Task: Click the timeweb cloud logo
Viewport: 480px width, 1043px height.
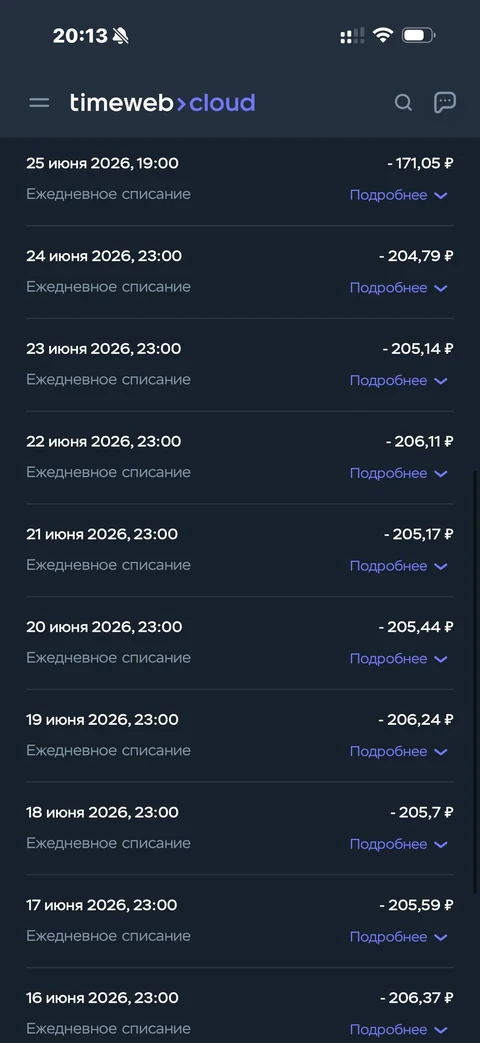Action: pyautogui.click(x=162, y=102)
